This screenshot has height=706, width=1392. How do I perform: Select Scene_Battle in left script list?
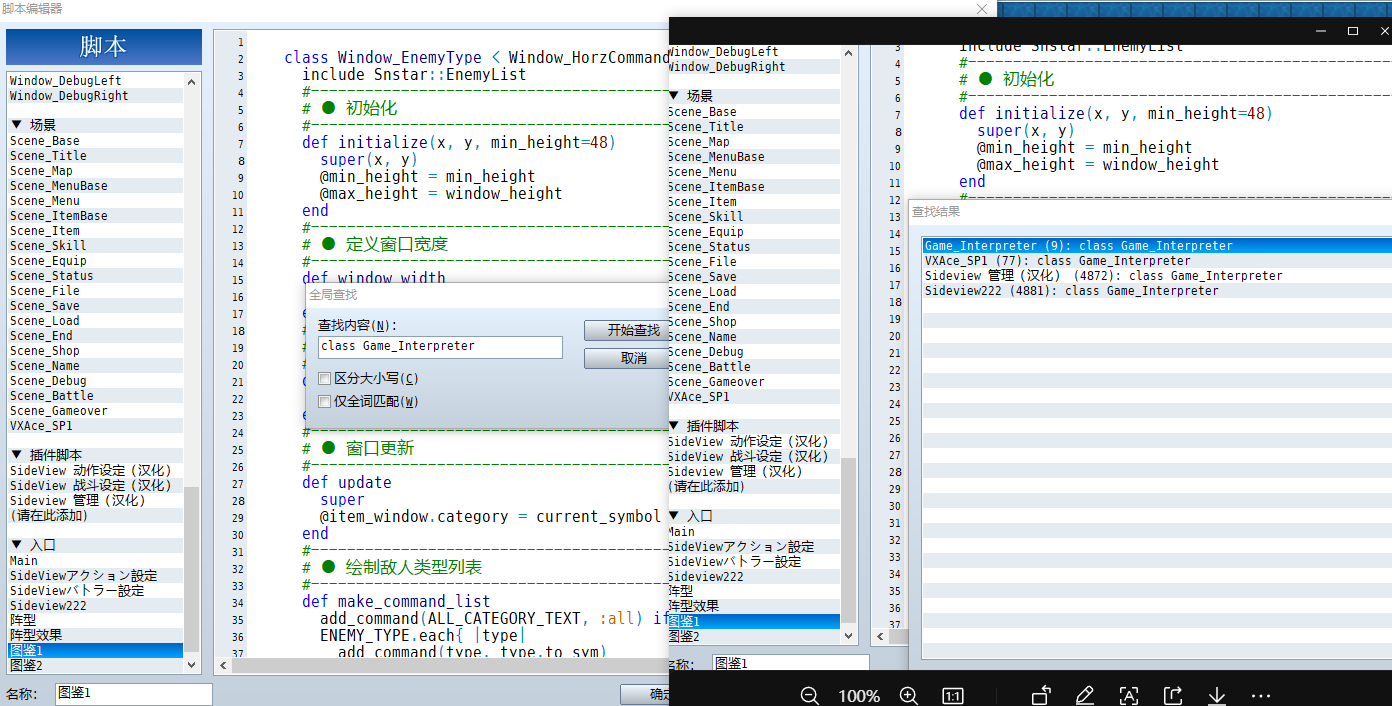click(x=95, y=396)
